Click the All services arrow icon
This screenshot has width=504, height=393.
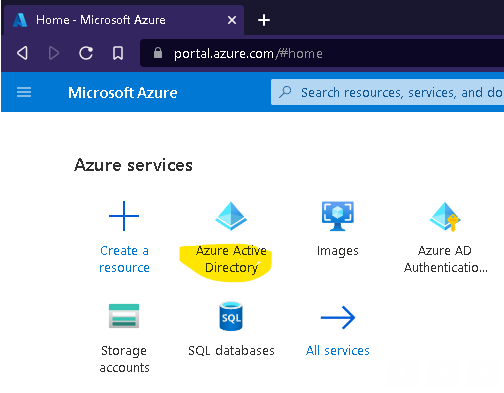coord(338,317)
